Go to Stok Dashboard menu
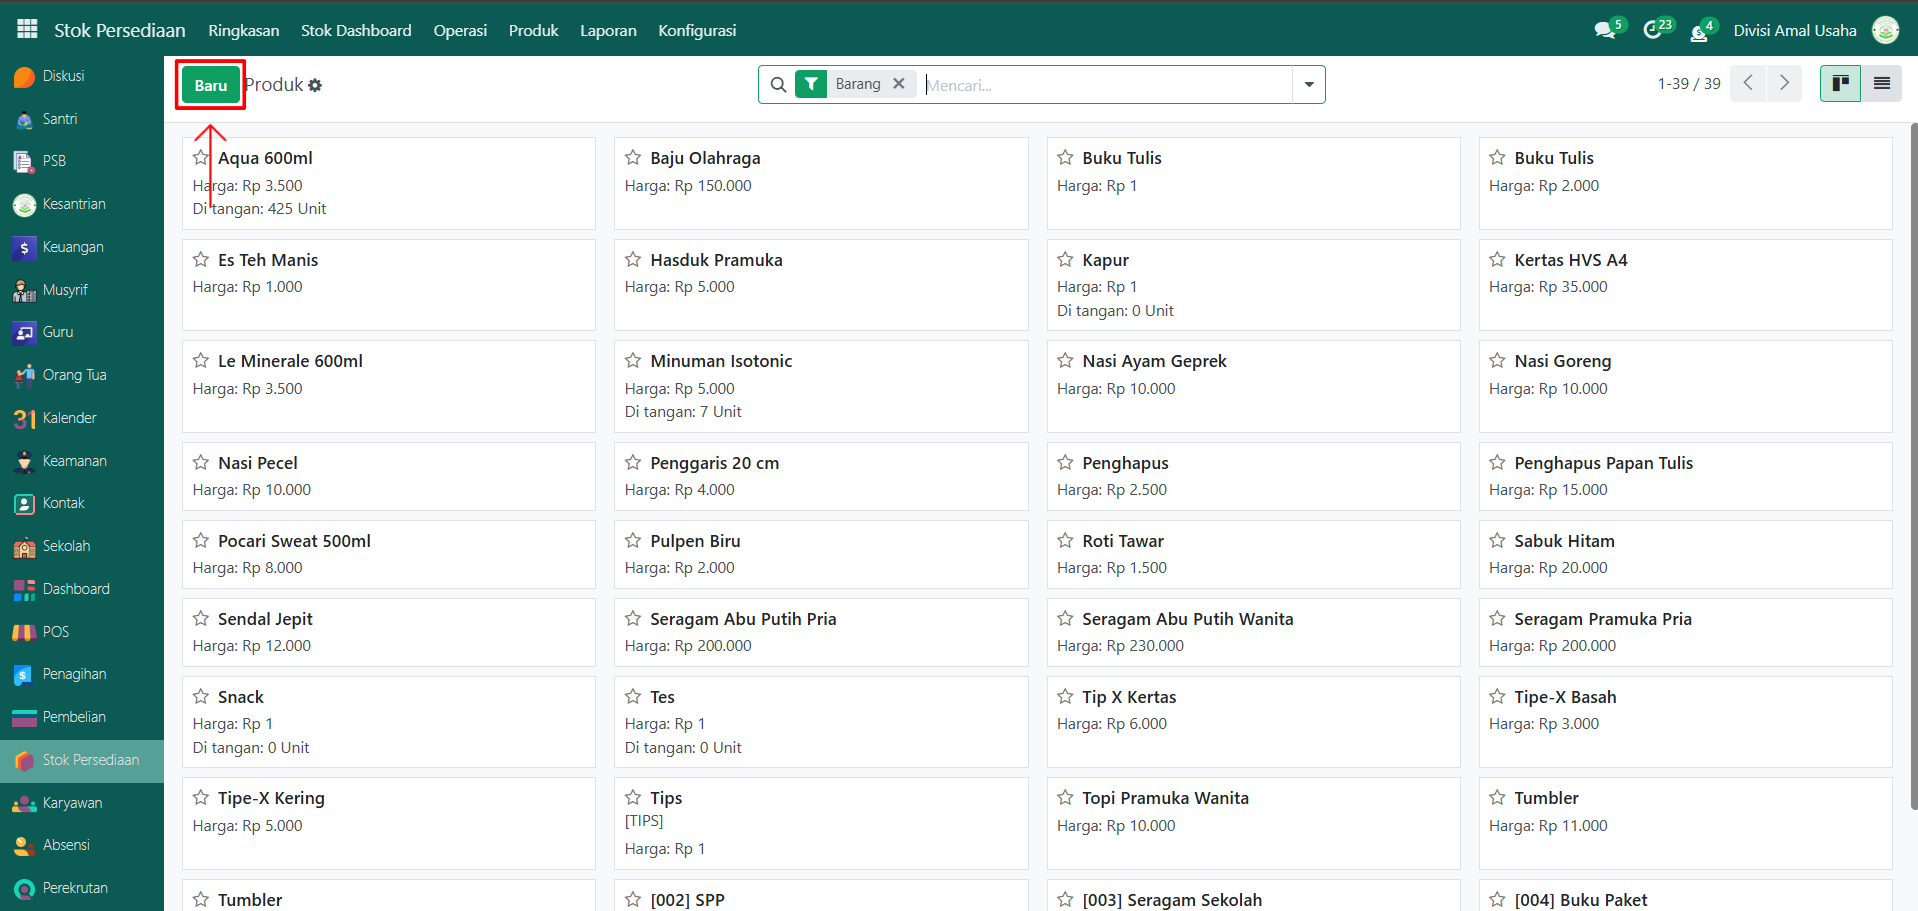 [356, 30]
